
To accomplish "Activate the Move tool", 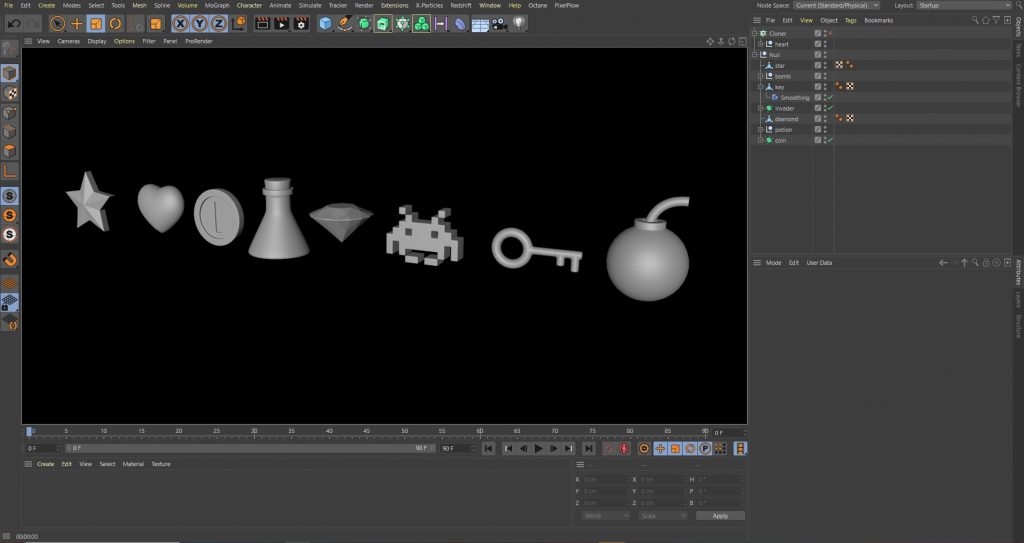I will click(x=77, y=24).
